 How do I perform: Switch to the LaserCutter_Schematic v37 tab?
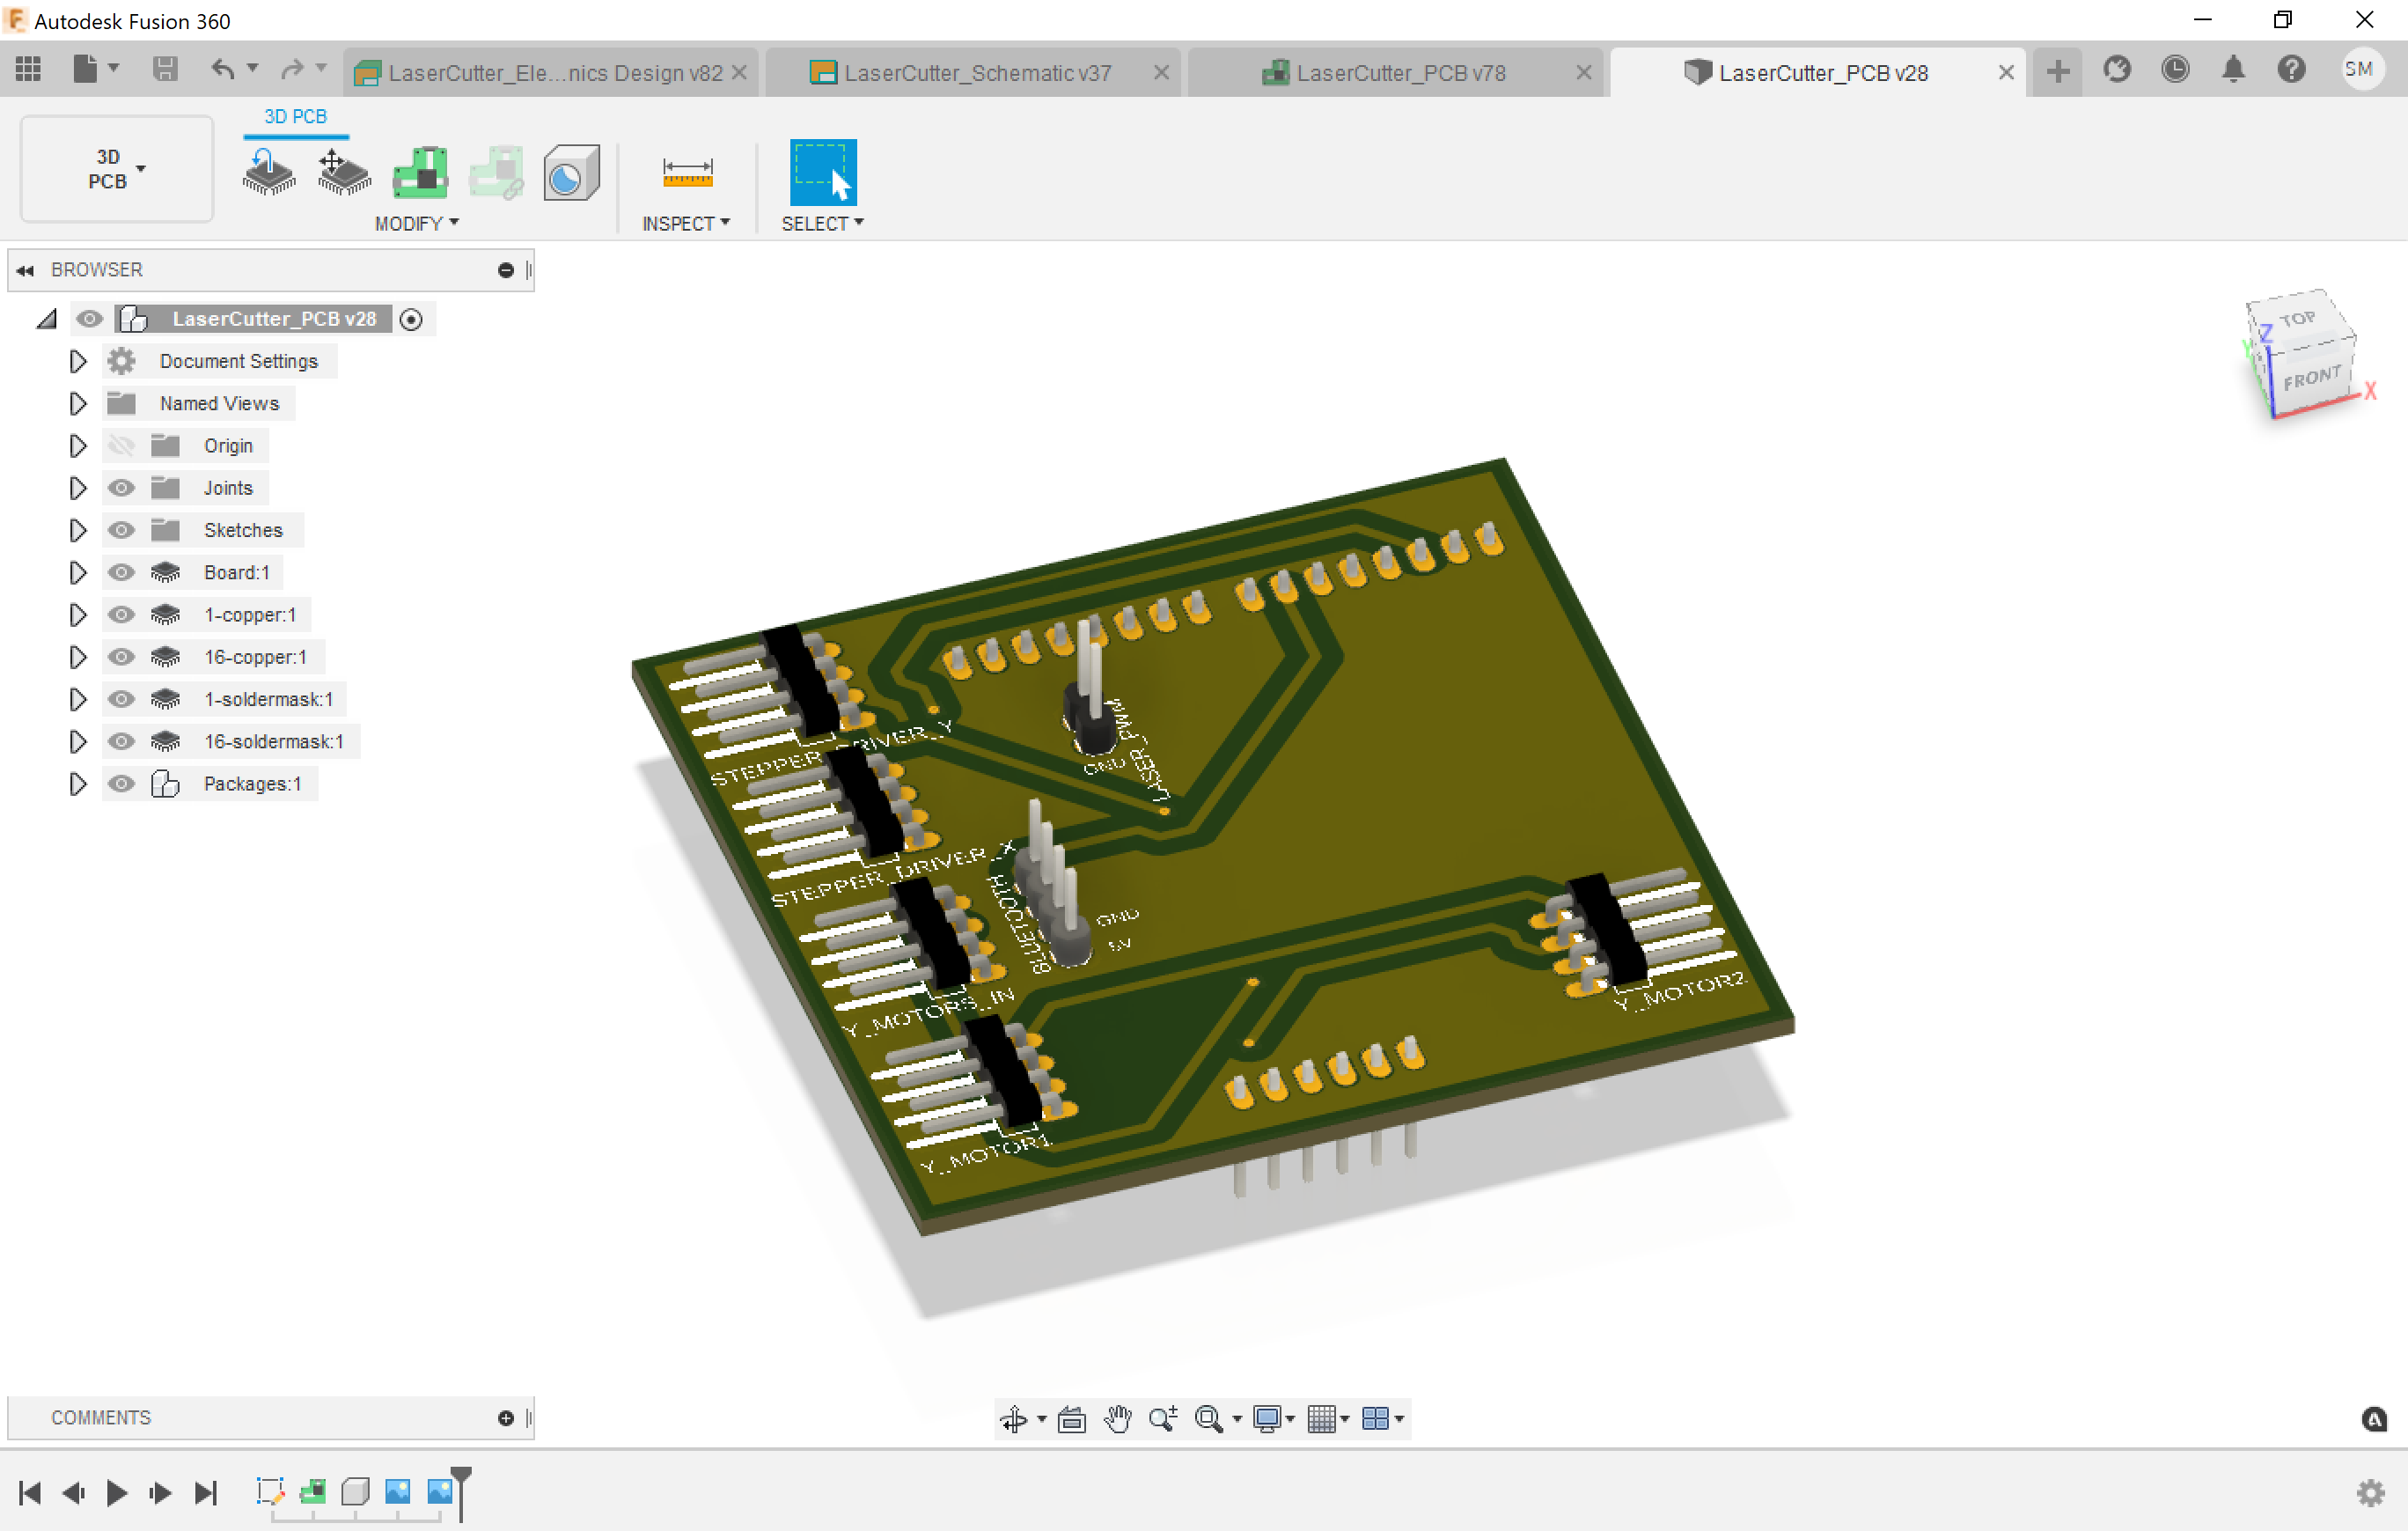click(x=976, y=73)
